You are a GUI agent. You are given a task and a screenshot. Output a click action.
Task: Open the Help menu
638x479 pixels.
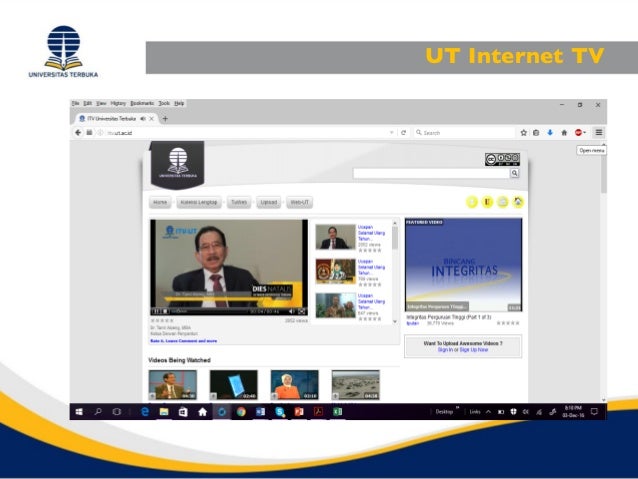coord(179,103)
